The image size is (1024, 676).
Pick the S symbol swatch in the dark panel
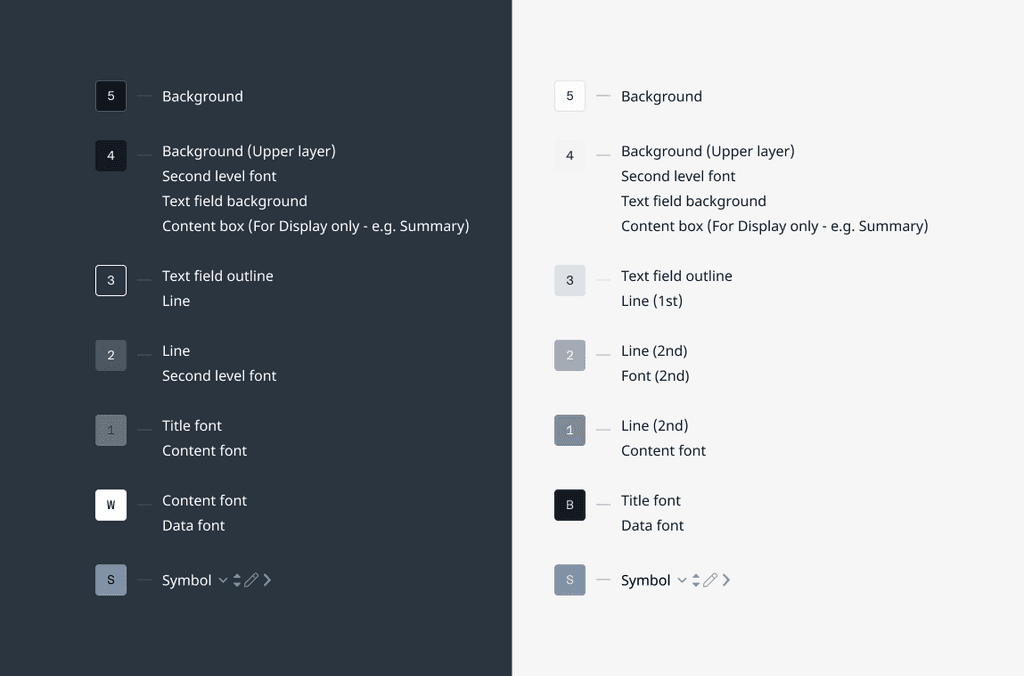click(x=111, y=580)
